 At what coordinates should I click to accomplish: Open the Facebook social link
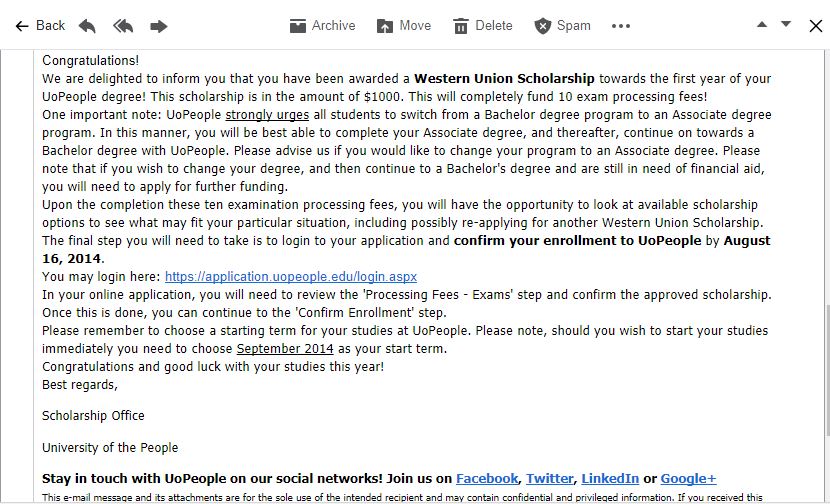point(487,479)
